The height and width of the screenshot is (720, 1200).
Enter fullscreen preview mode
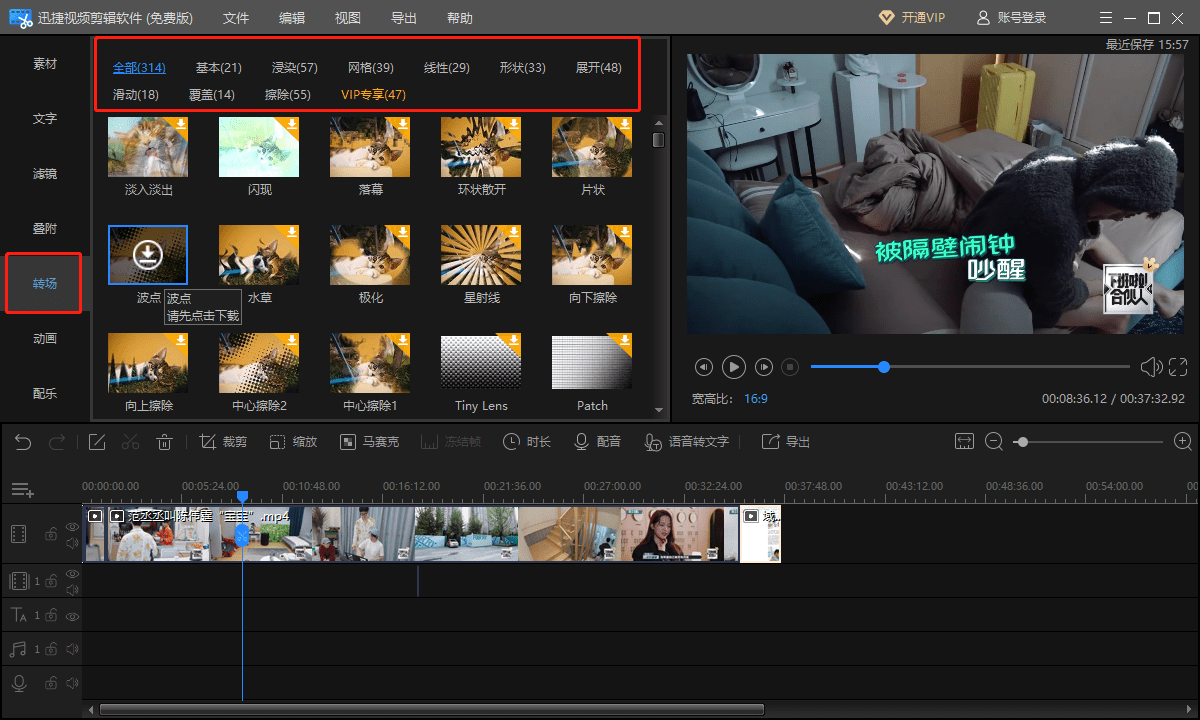[x=1178, y=367]
